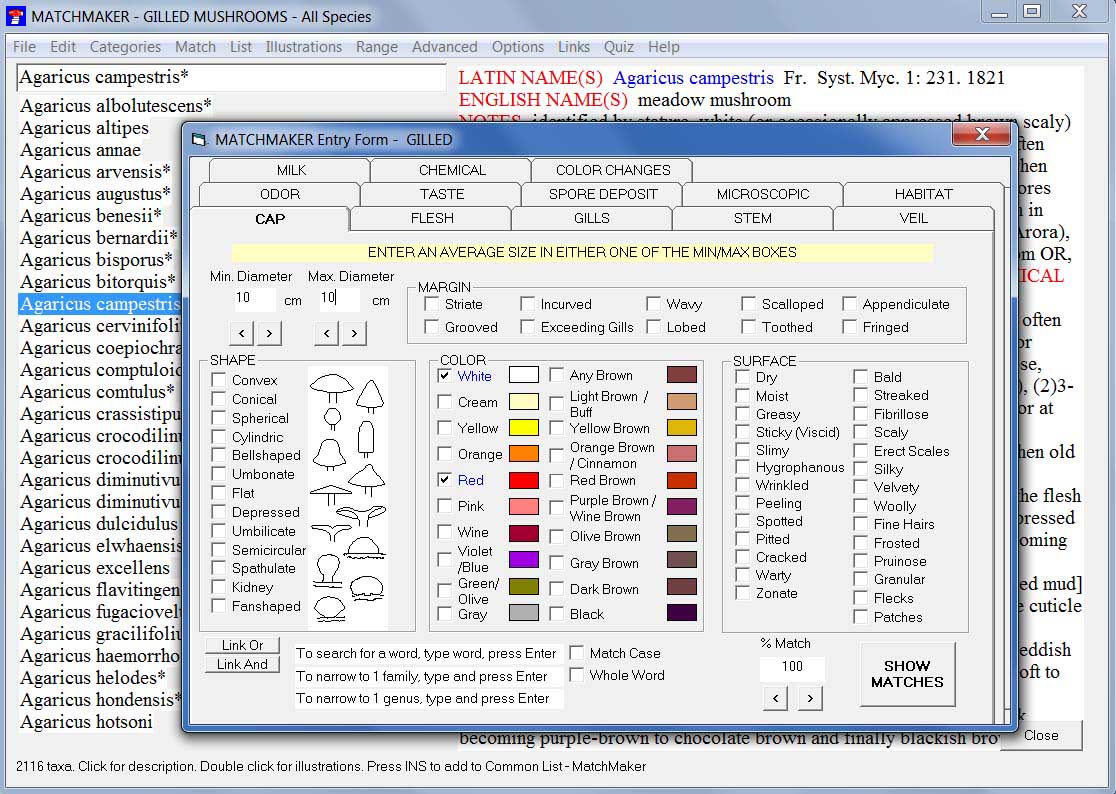Select Agaricus excellens in species list
Viewport: 1116px width, 794px height.
(x=95, y=568)
